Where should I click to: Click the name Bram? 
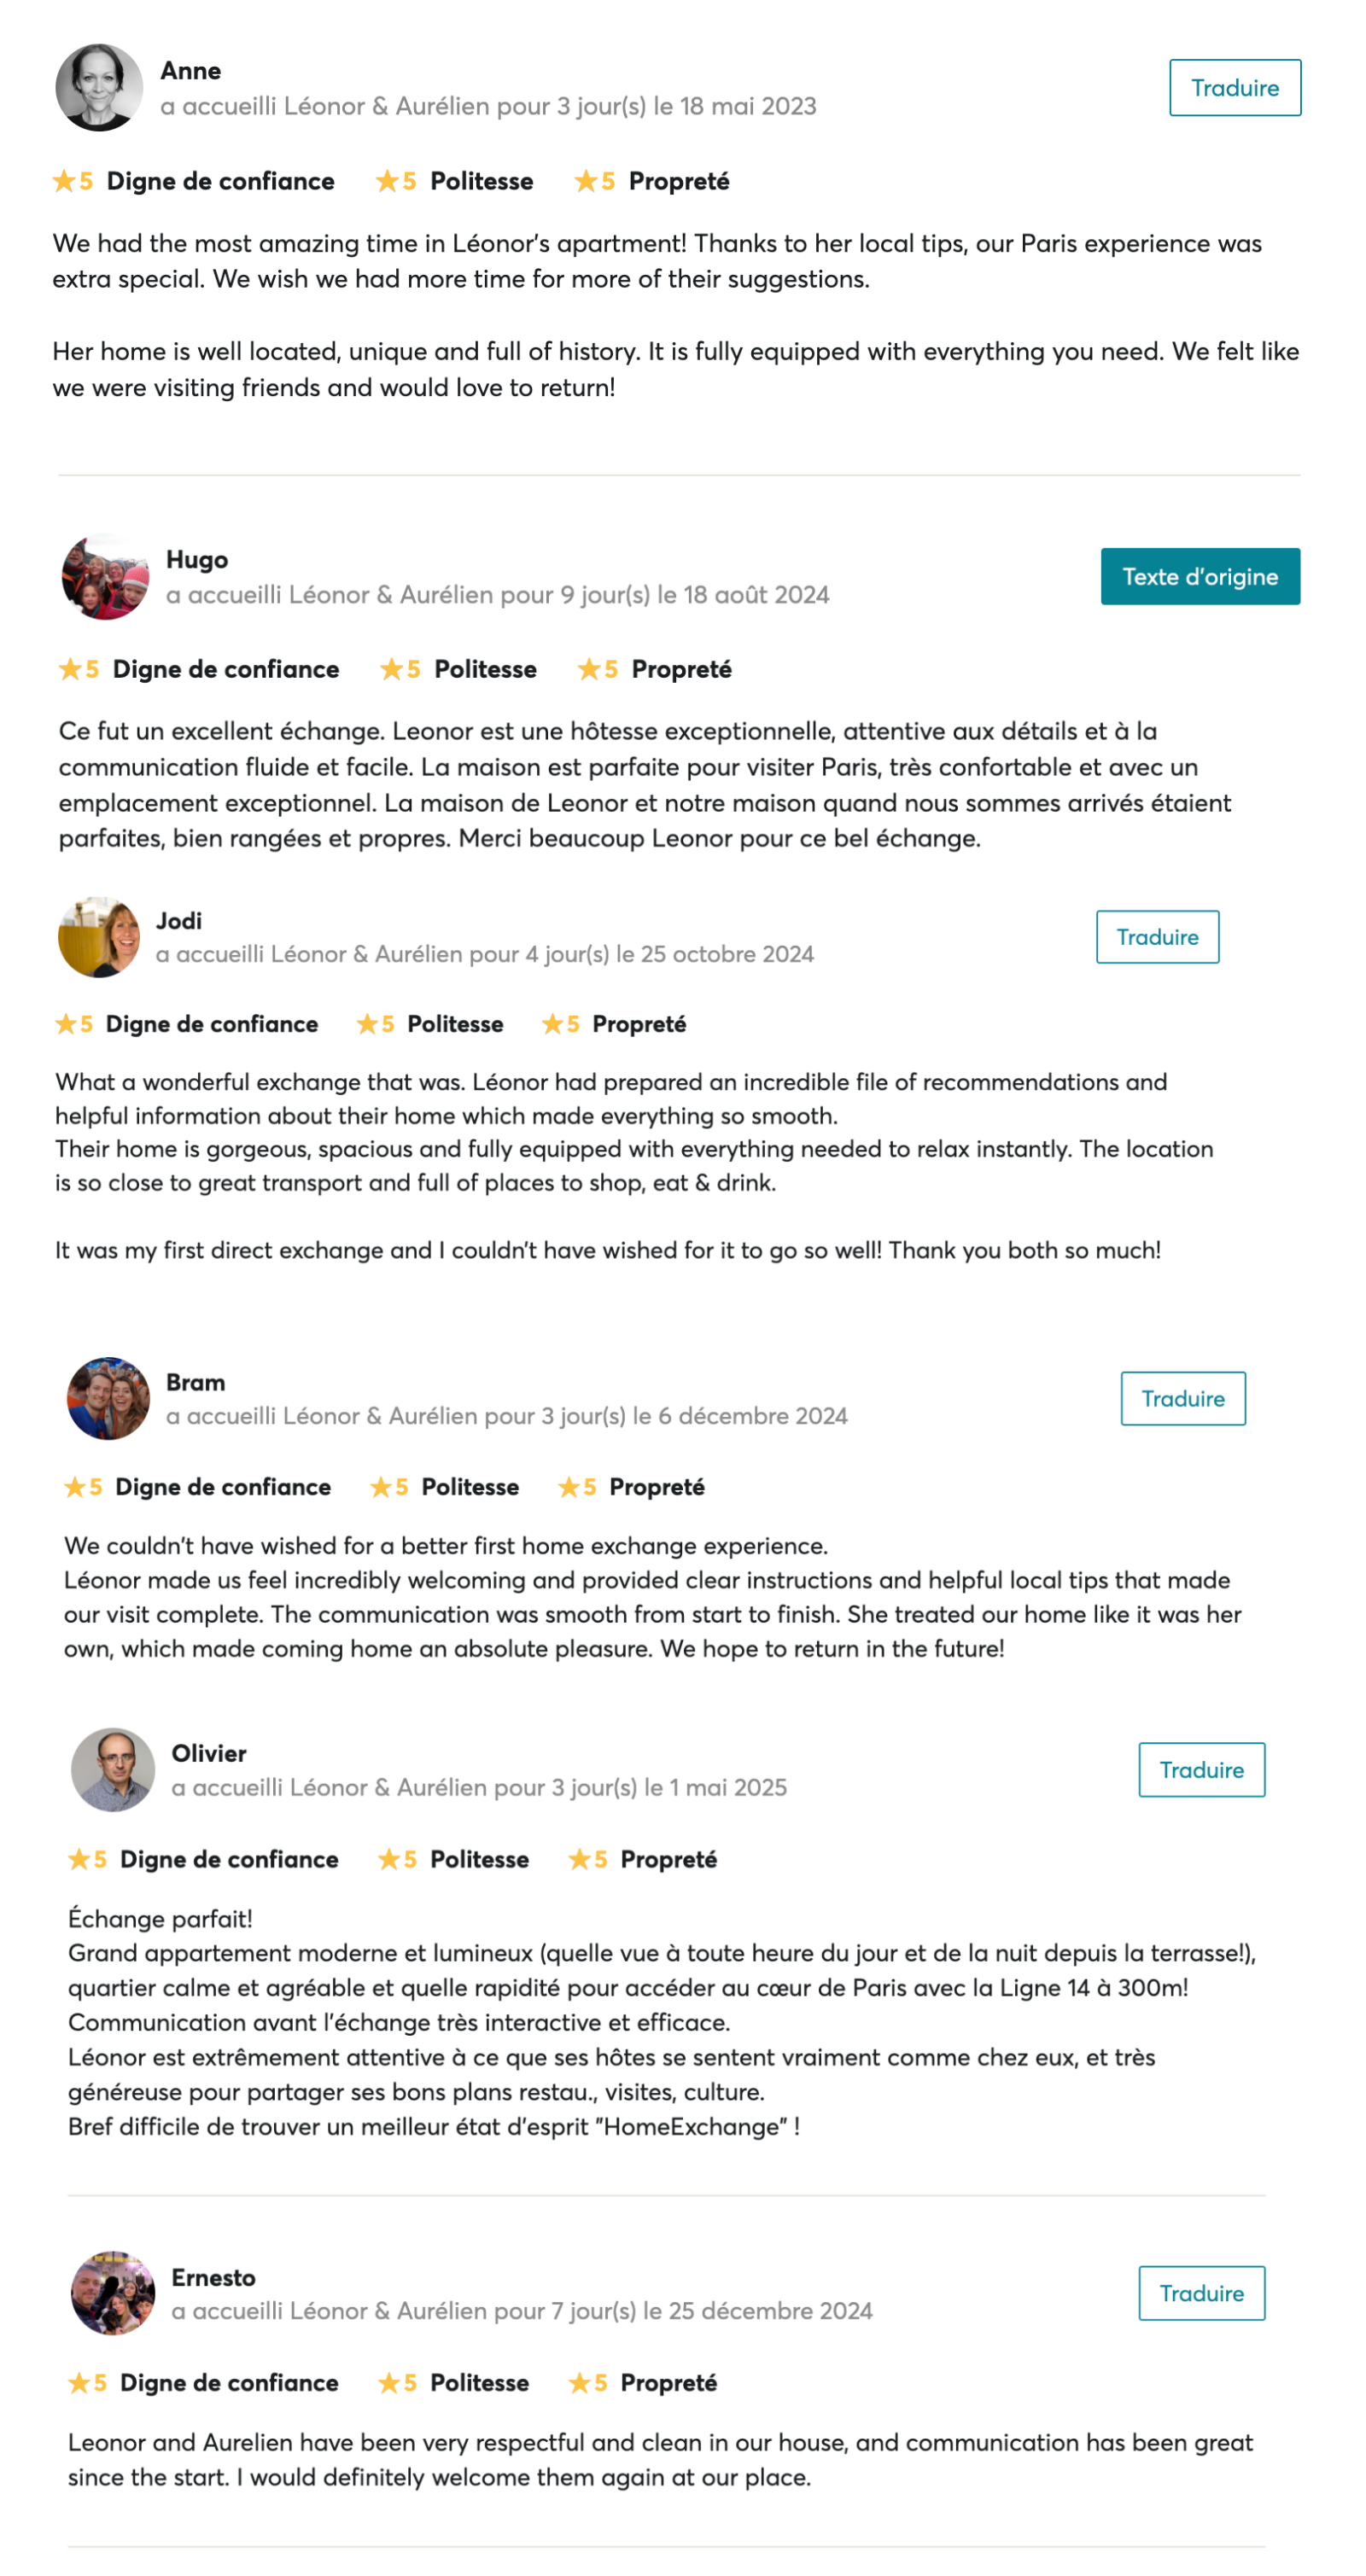coord(196,1382)
